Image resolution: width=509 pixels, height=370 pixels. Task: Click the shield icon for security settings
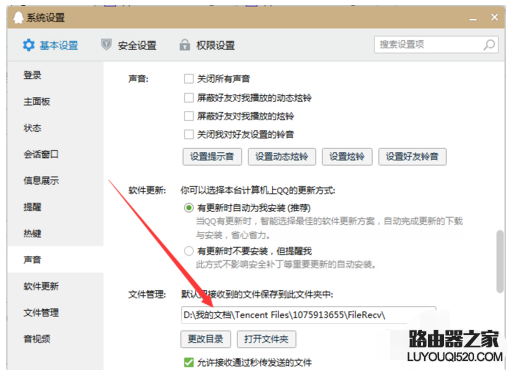[x=106, y=44]
